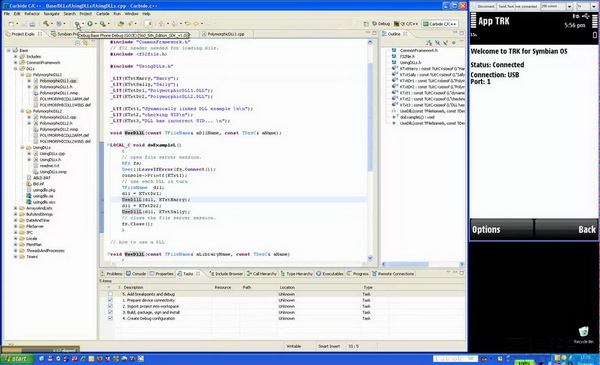This screenshot has width=600, height=365.
Task: Uncheck 'Prepare device connectivity' task checkbox
Action: pyautogui.click(x=110, y=300)
